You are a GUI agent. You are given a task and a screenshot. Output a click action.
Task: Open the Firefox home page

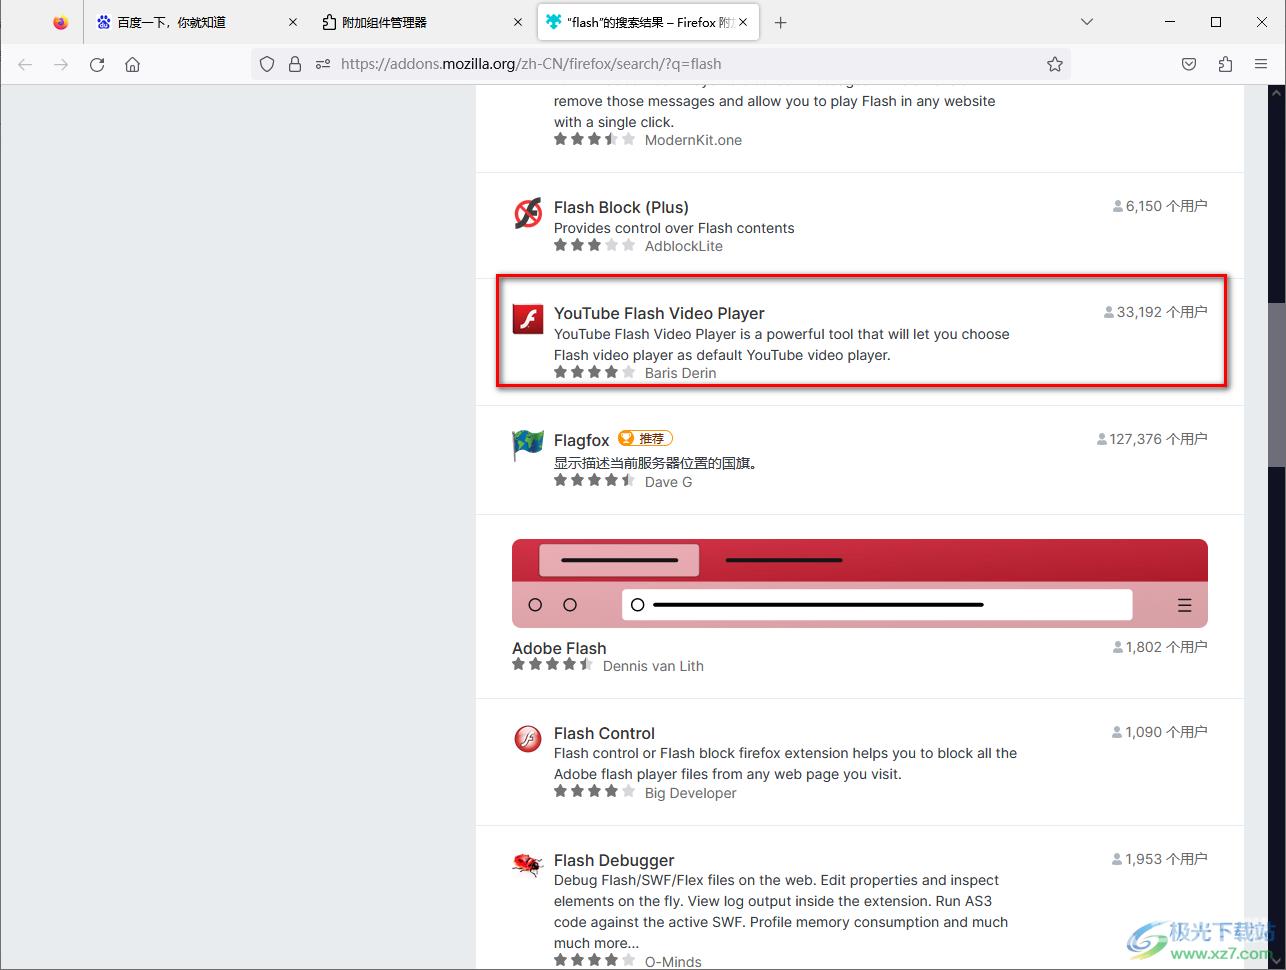132,64
